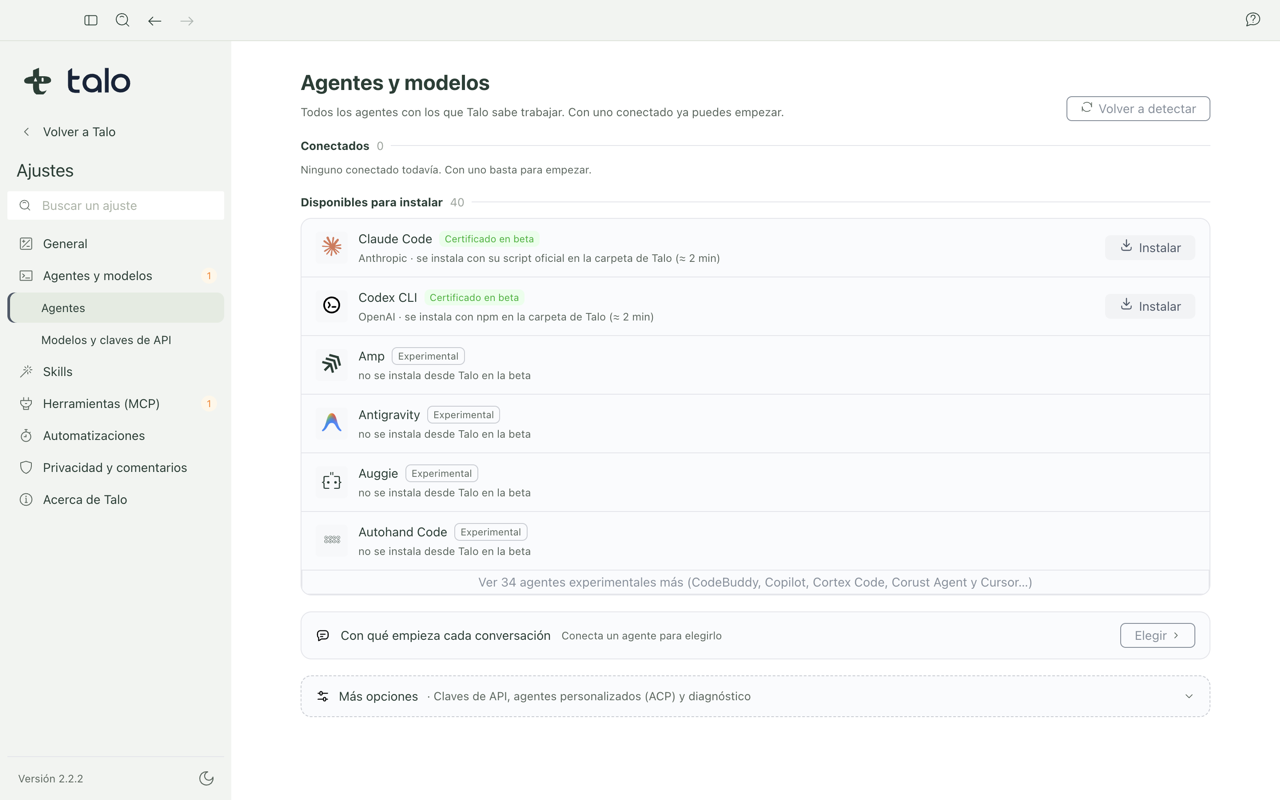Open Acerca de Talo
This screenshot has width=1280, height=800.
coord(116,499)
